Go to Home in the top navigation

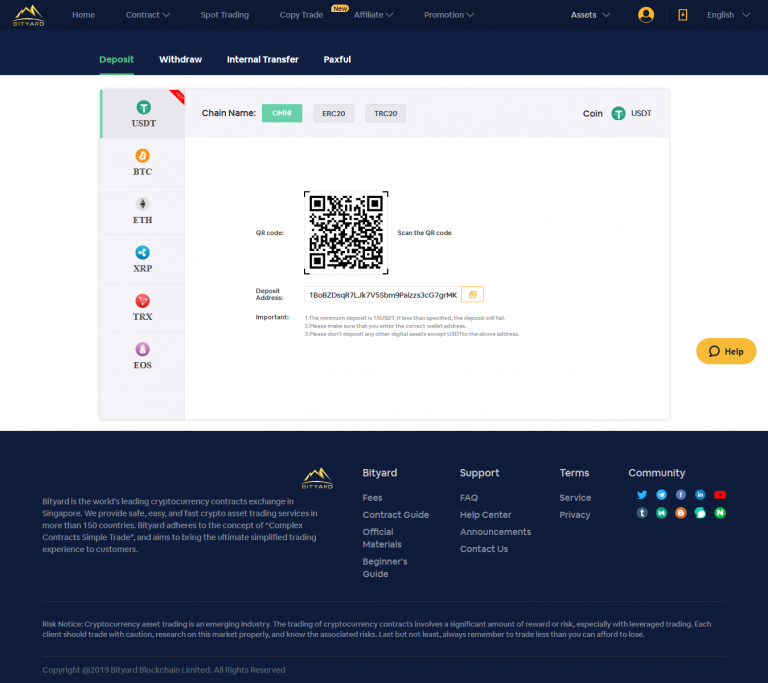click(84, 15)
